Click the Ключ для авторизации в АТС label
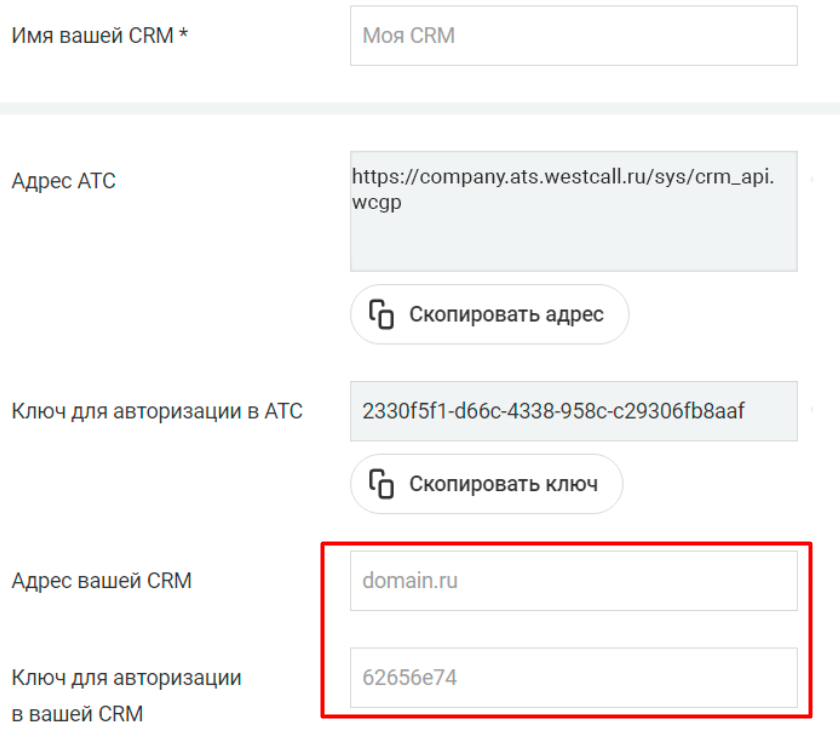Screen dimensions: 840x746 157,411
